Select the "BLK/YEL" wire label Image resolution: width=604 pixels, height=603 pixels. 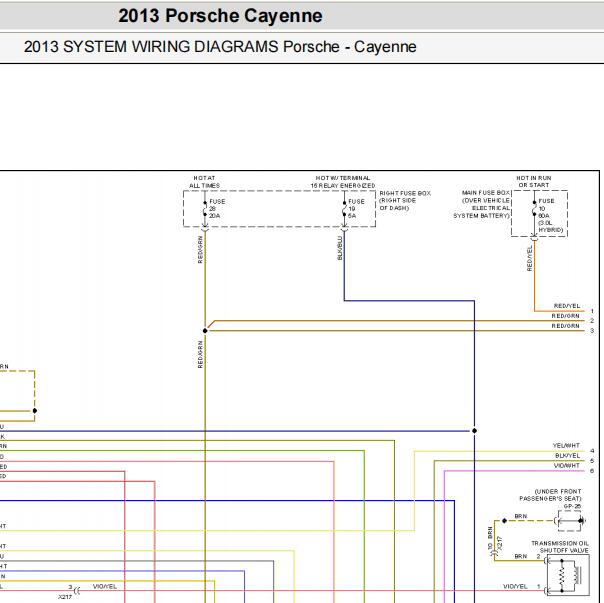pos(567,456)
